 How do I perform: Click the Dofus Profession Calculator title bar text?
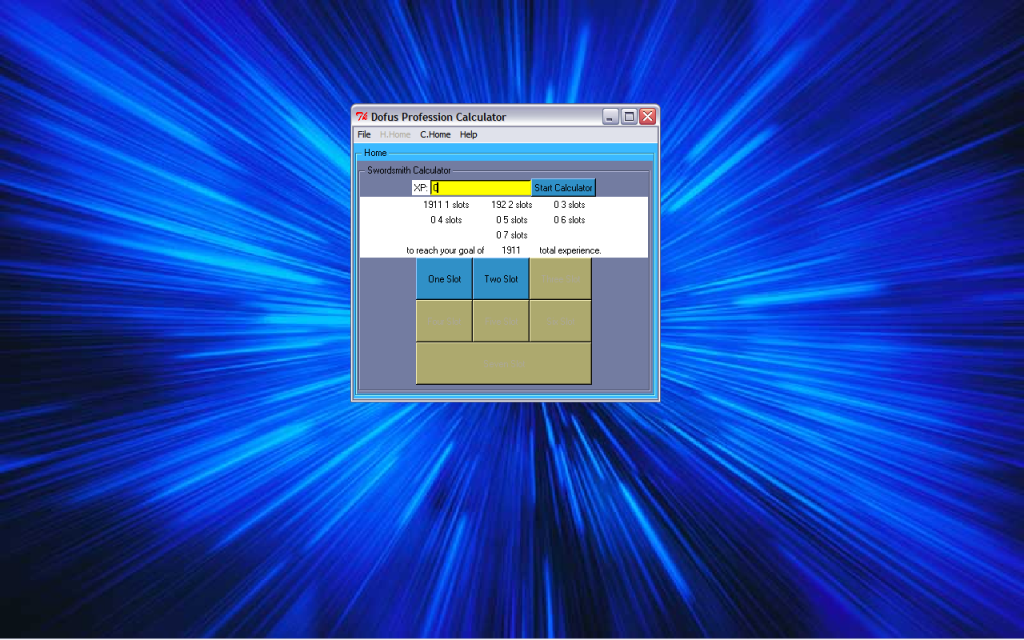(x=438, y=117)
